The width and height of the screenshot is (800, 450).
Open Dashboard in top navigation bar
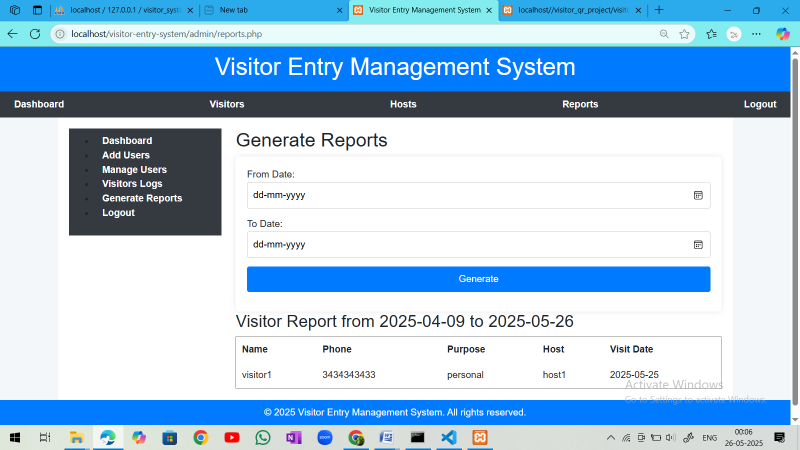[39, 104]
